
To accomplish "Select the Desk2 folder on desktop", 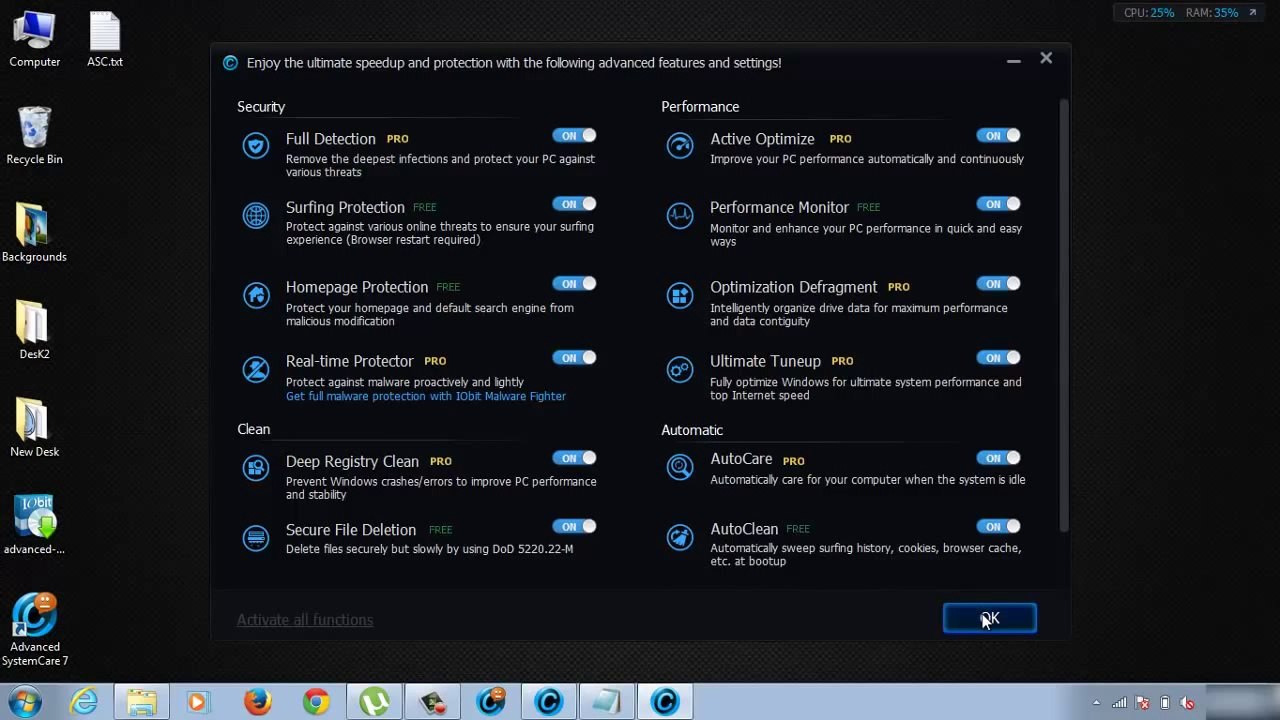I will 34,330.
